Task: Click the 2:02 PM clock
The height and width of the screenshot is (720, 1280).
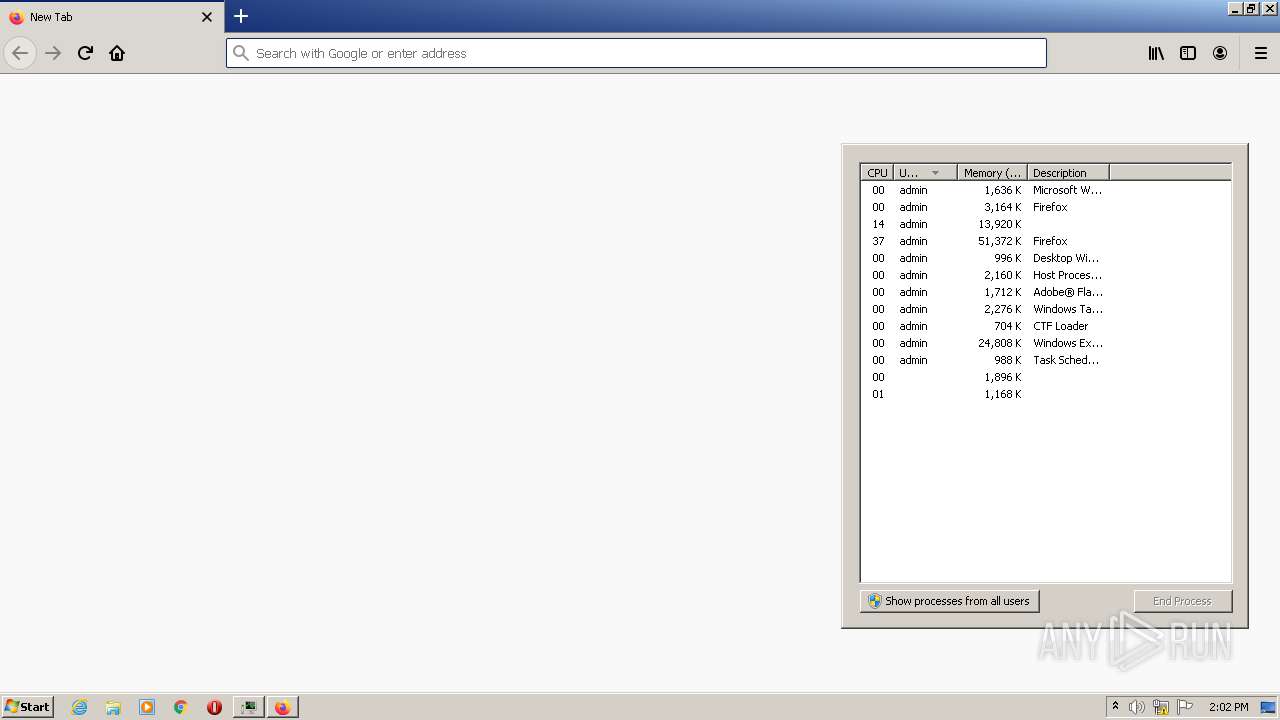Action: coord(1228,707)
